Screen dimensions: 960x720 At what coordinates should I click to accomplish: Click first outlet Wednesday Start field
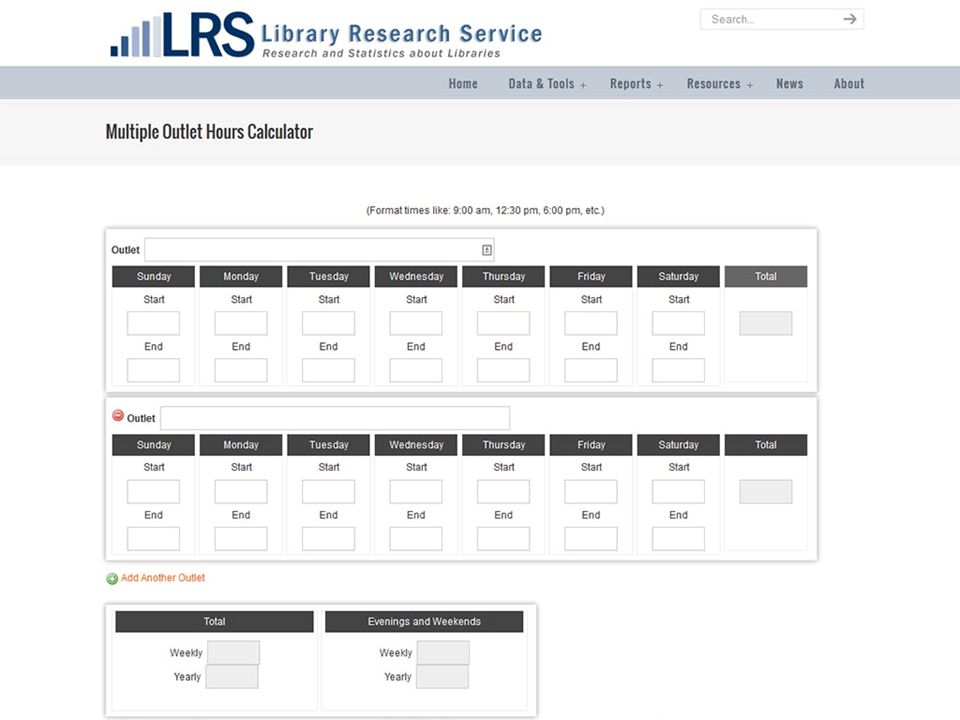(x=416, y=323)
